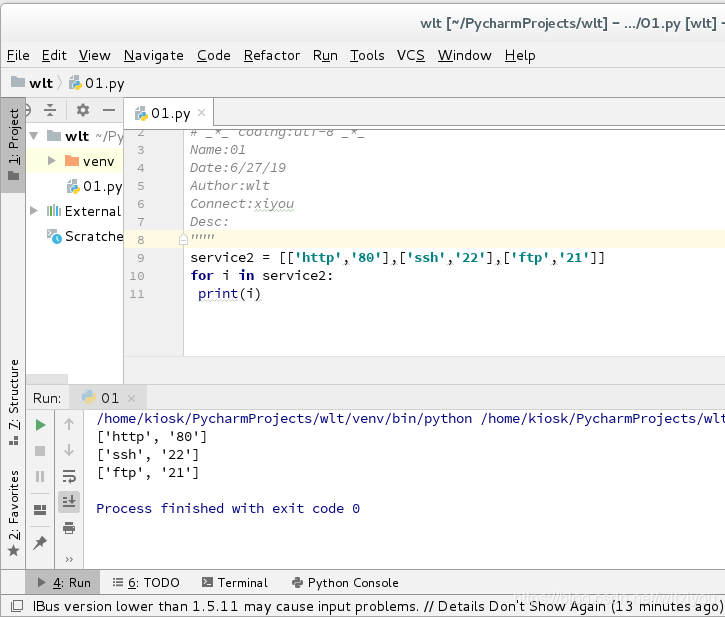This screenshot has height=617, width=725.
Task: Toggle soft-wrap in Run console
Action: [69, 476]
